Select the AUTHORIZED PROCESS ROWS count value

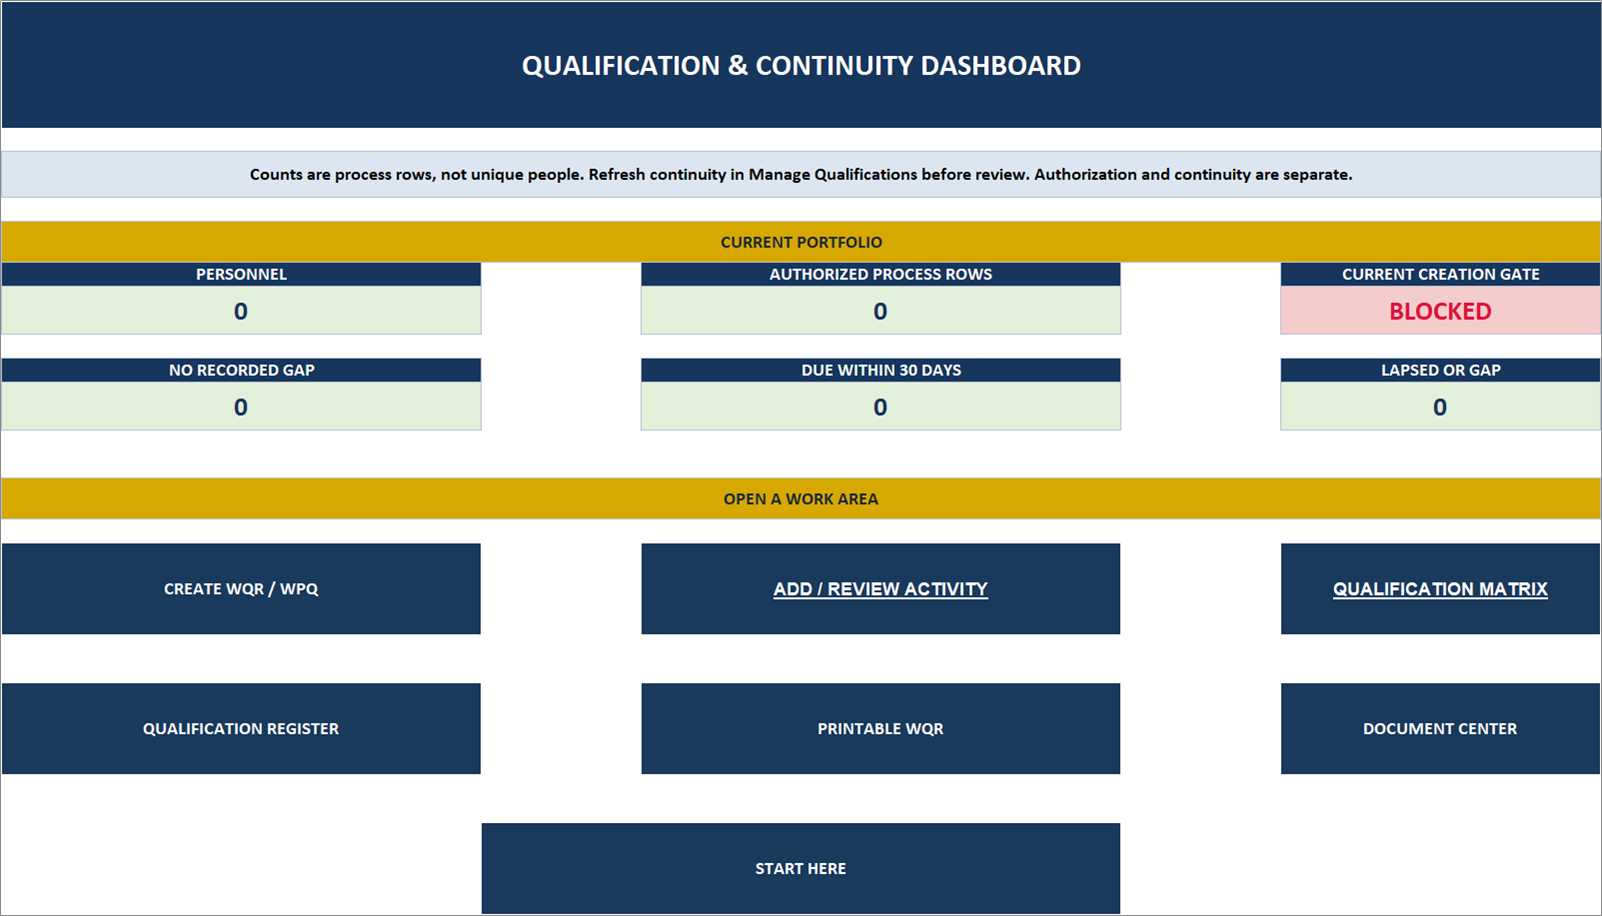pyautogui.click(x=880, y=311)
